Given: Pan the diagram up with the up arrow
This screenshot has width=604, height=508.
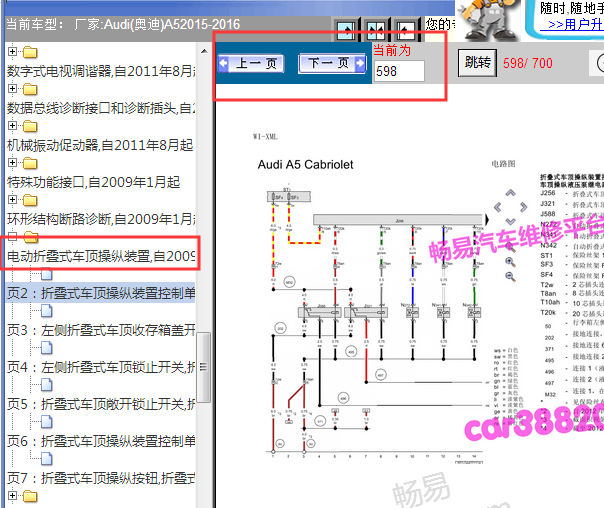Looking at the screenshot, I should pos(510,193).
